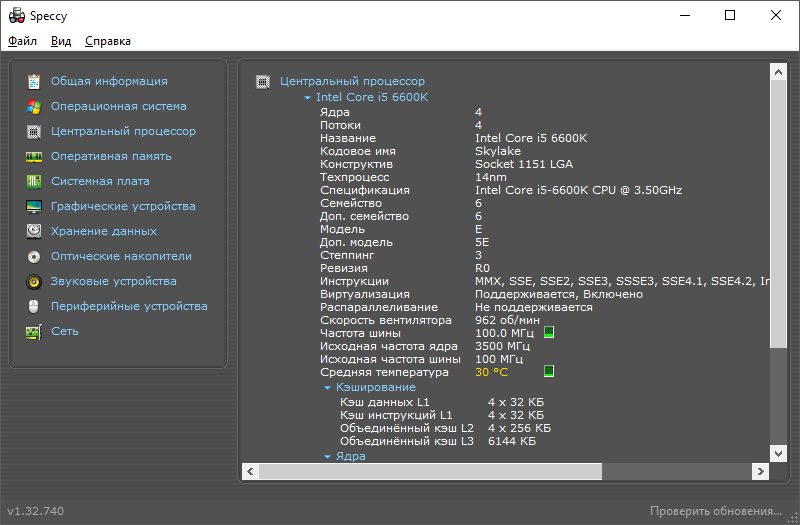Click the Центральный процессор chip icon in sidebar

[34, 132]
